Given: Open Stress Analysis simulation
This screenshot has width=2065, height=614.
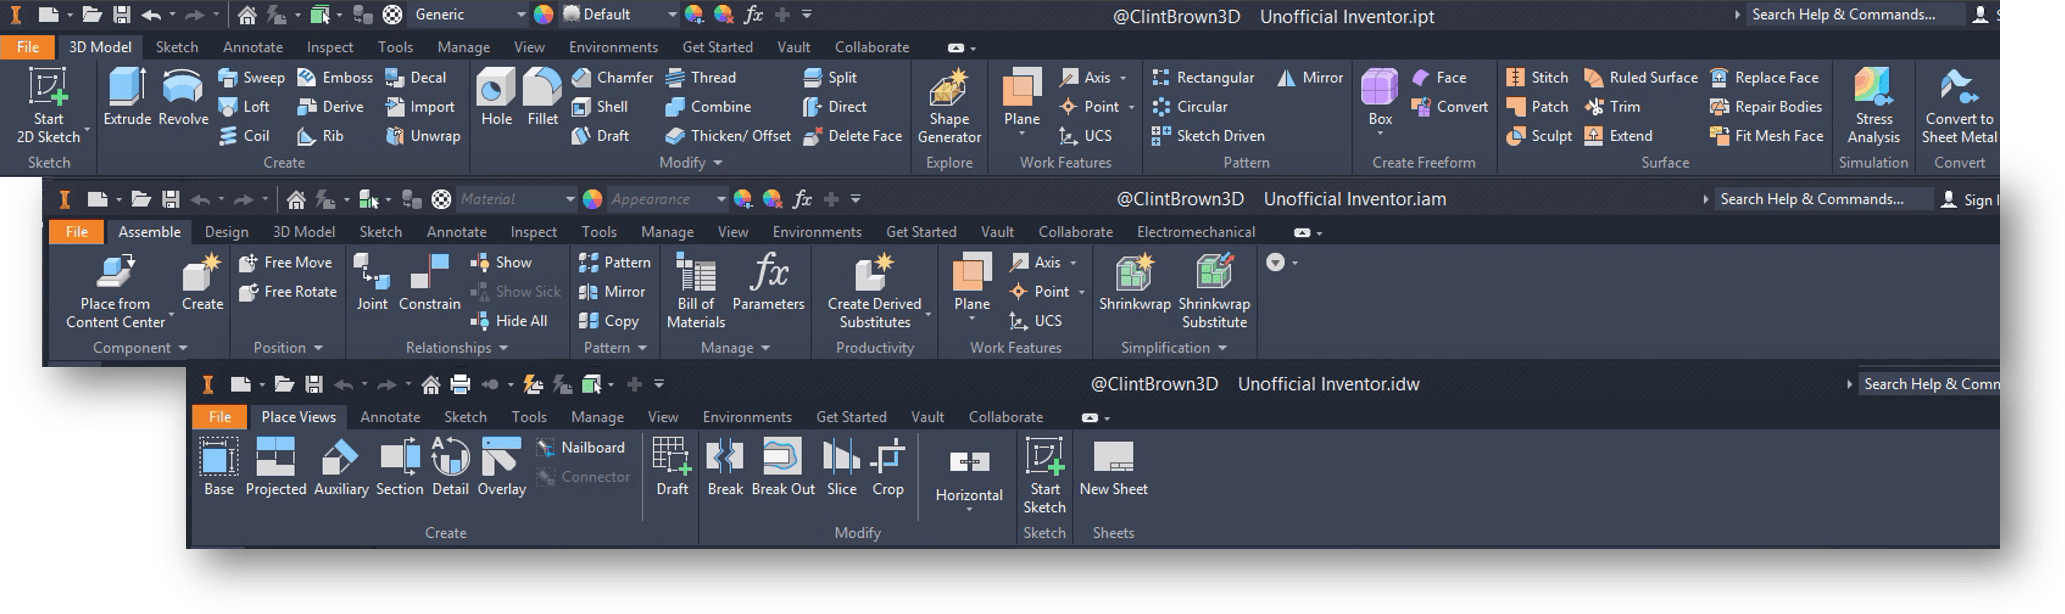Looking at the screenshot, I should click(x=1874, y=106).
